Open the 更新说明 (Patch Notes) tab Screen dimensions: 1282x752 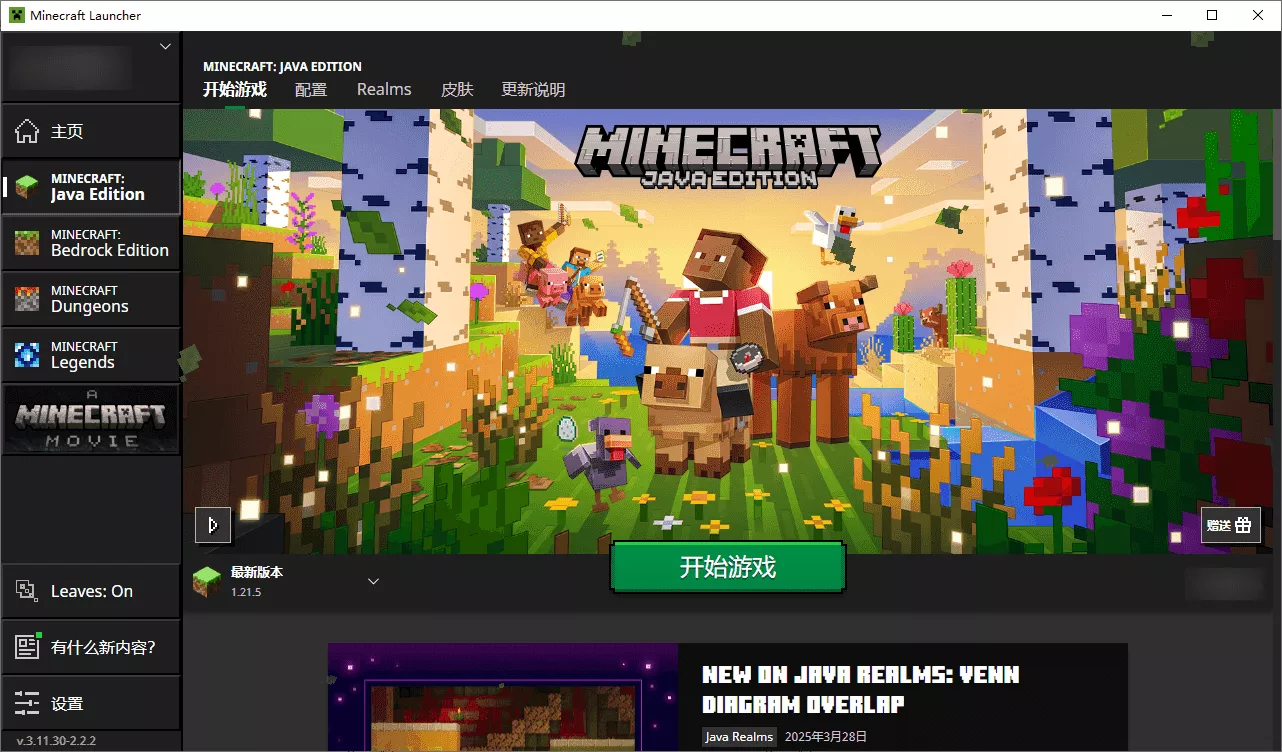coord(534,89)
